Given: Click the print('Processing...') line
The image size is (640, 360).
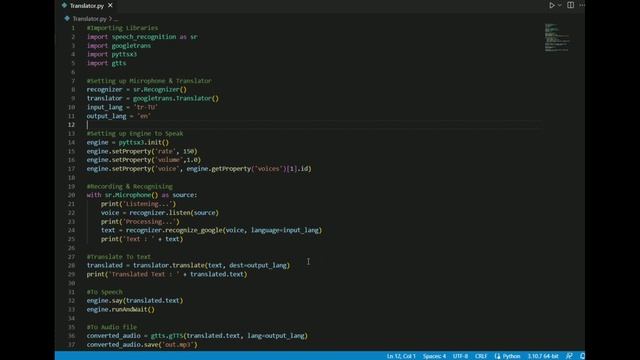Looking at the screenshot, I should 140,222.
